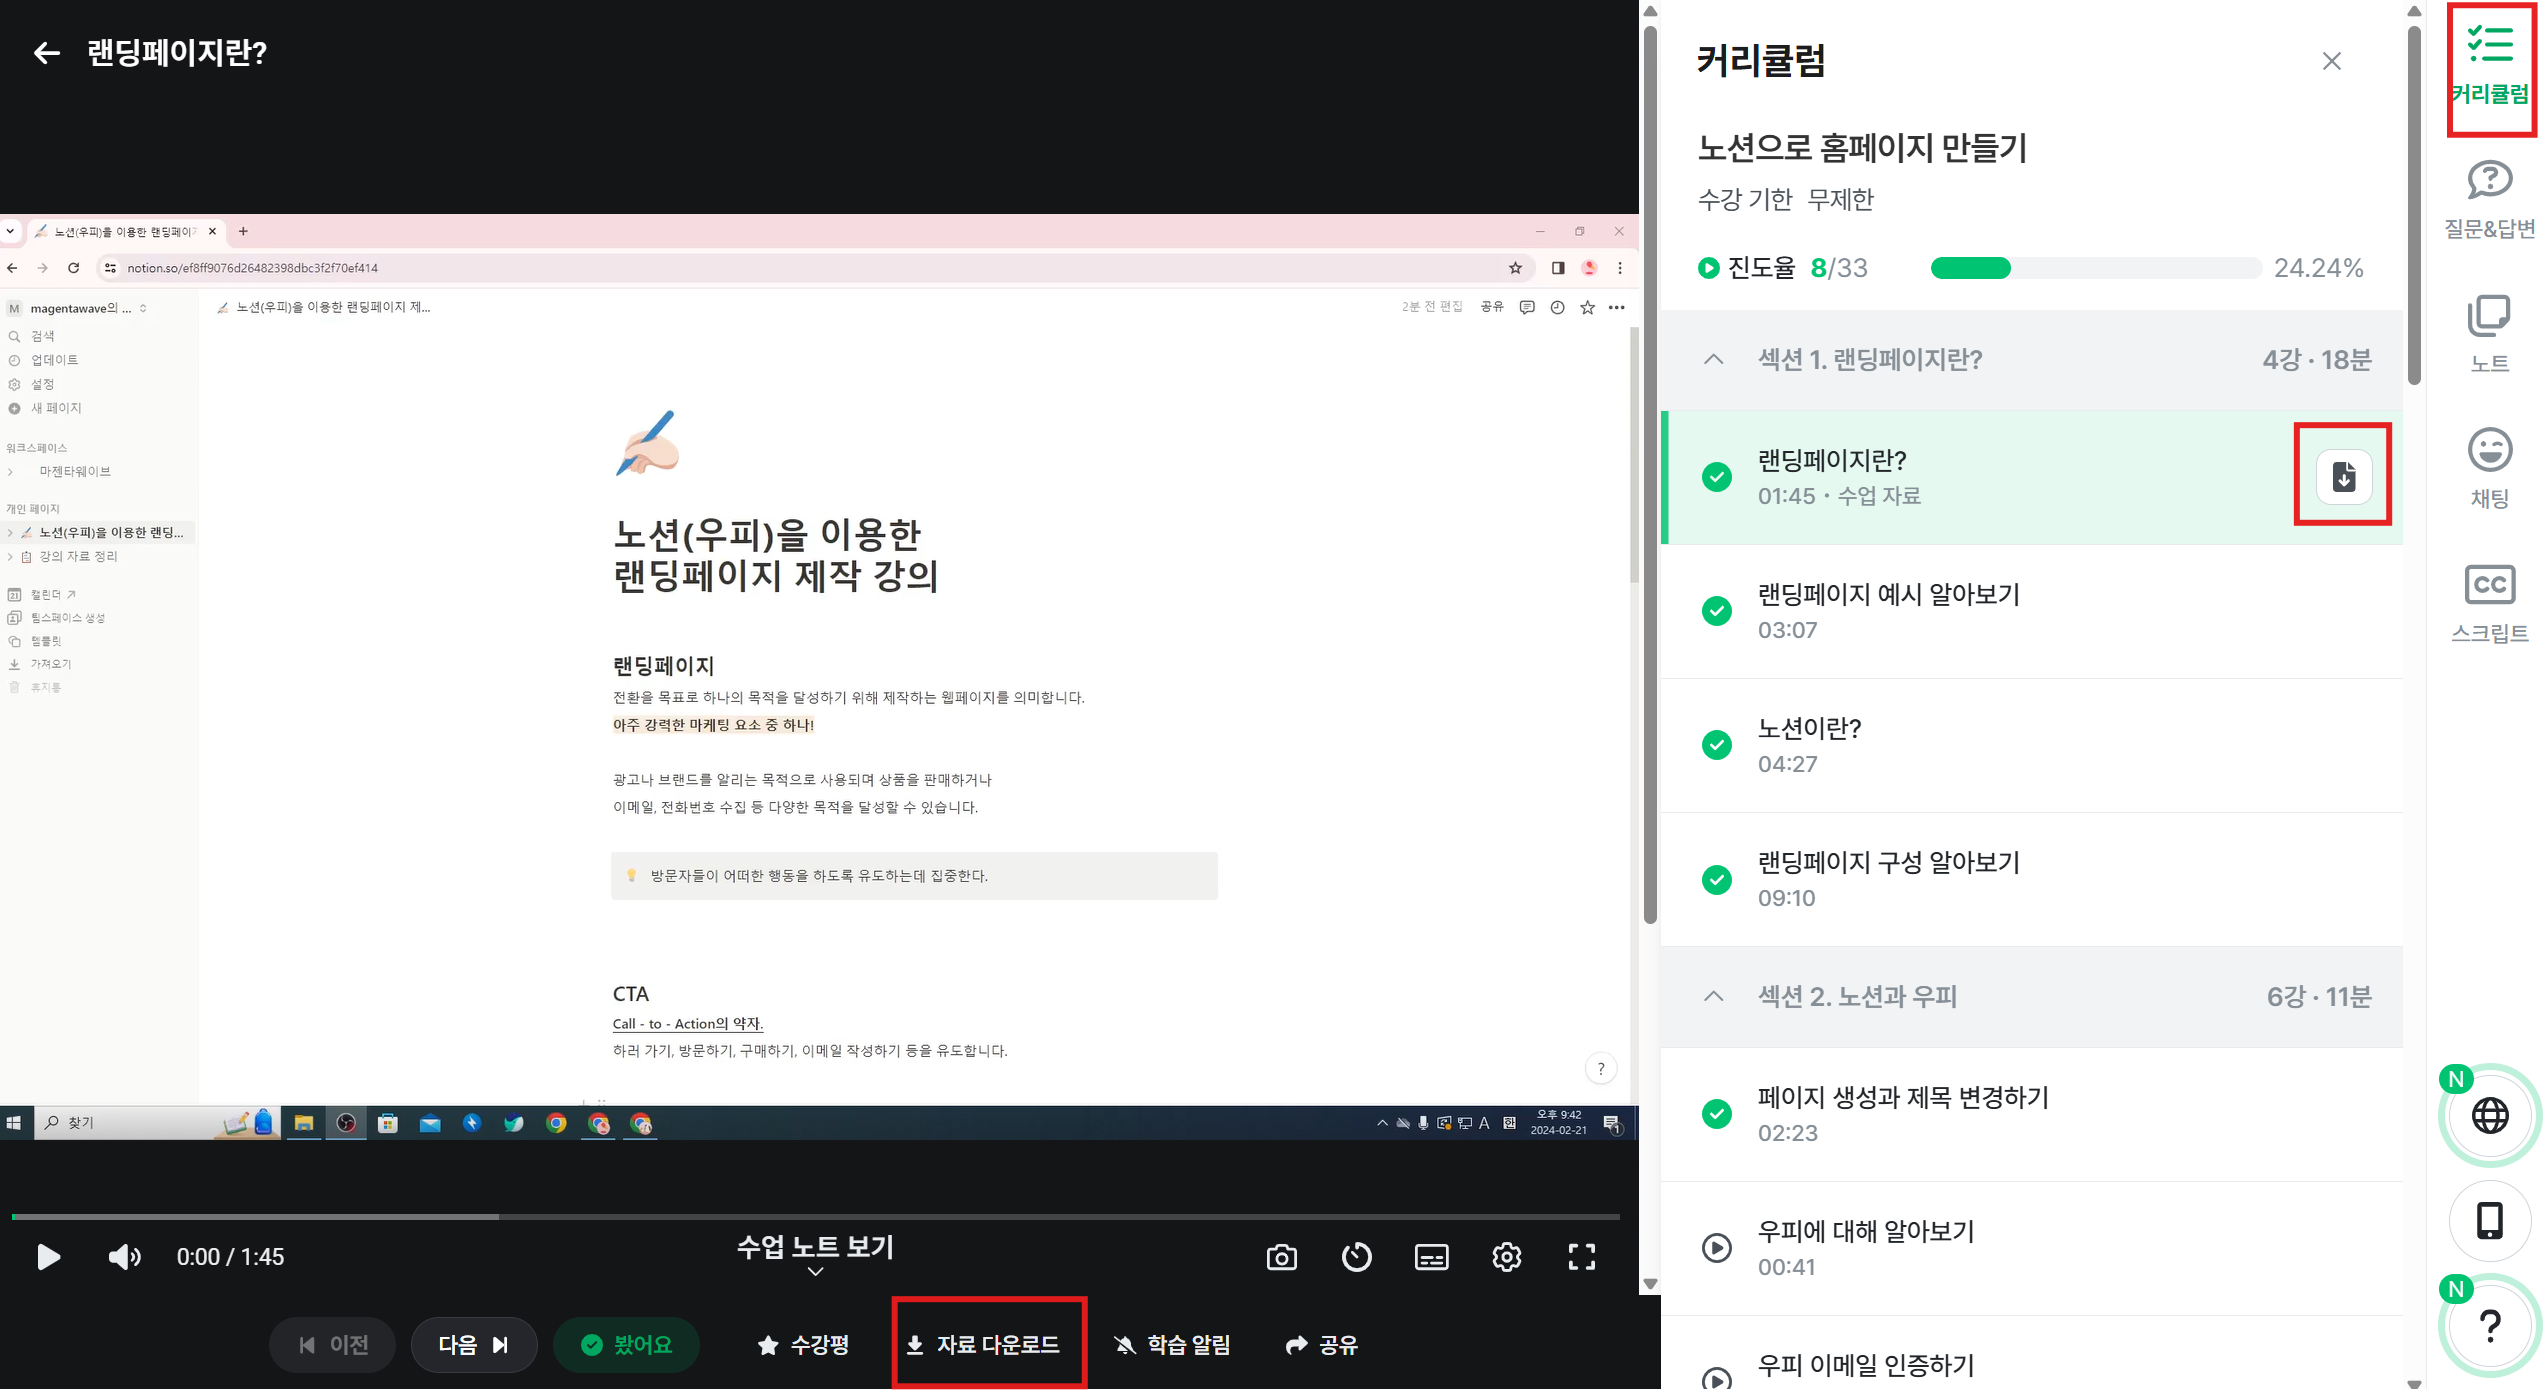
Task: Open the 질문&답변 sidebar tab
Action: 2489,200
